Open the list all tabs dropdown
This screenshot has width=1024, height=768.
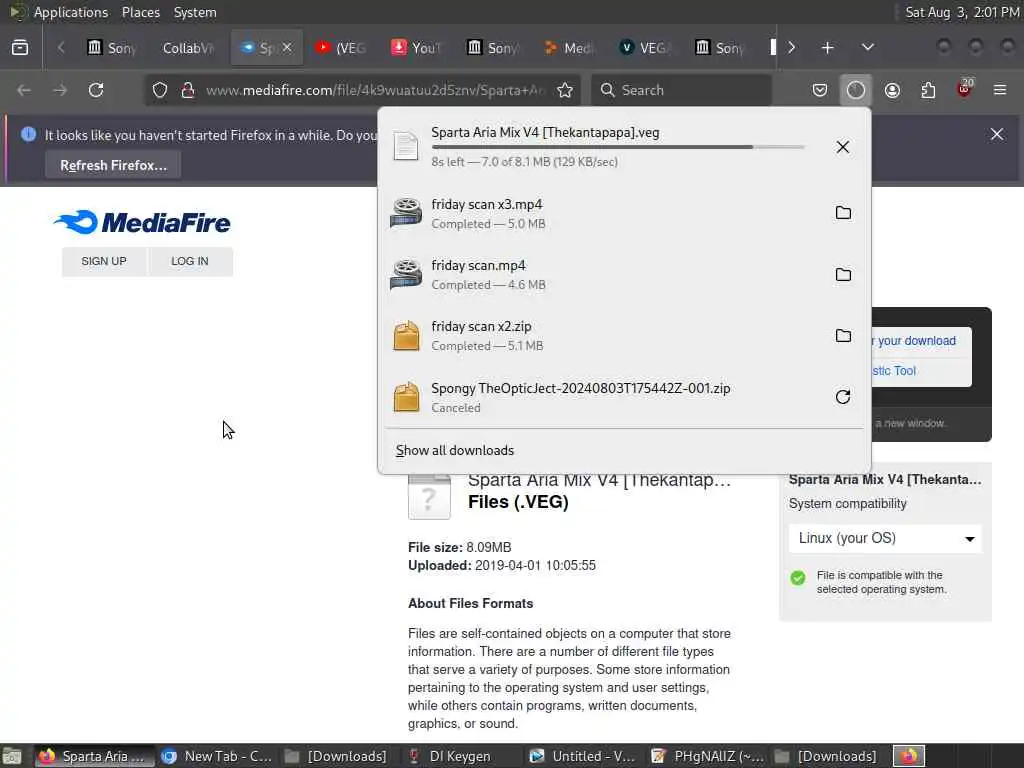(x=867, y=48)
